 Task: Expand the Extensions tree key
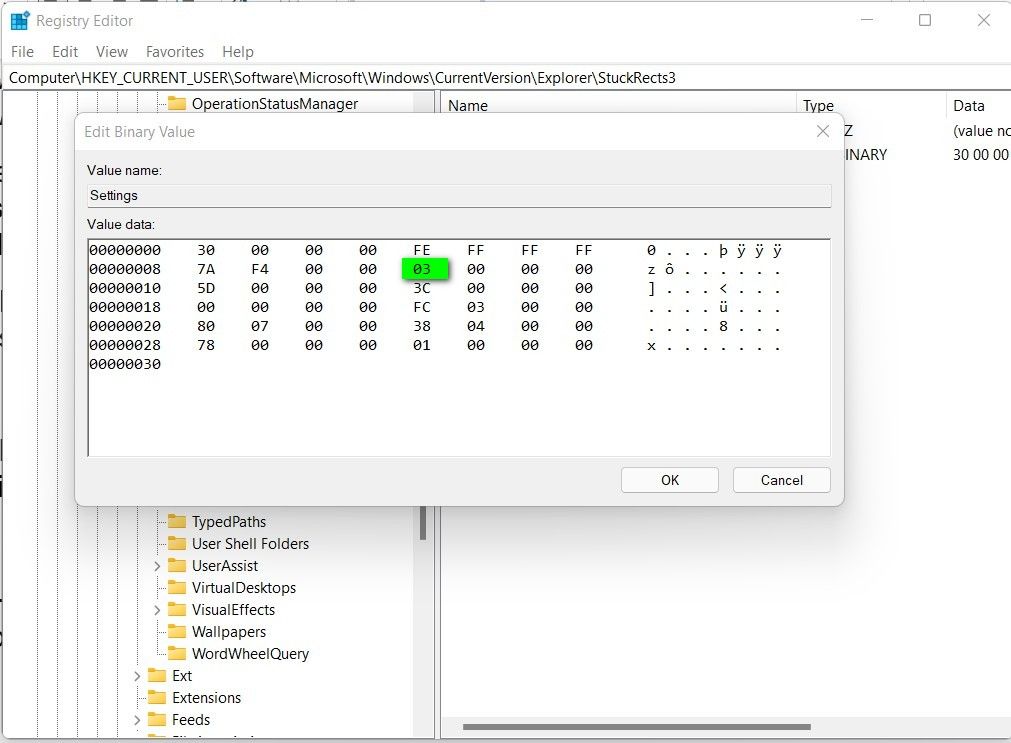(x=137, y=697)
